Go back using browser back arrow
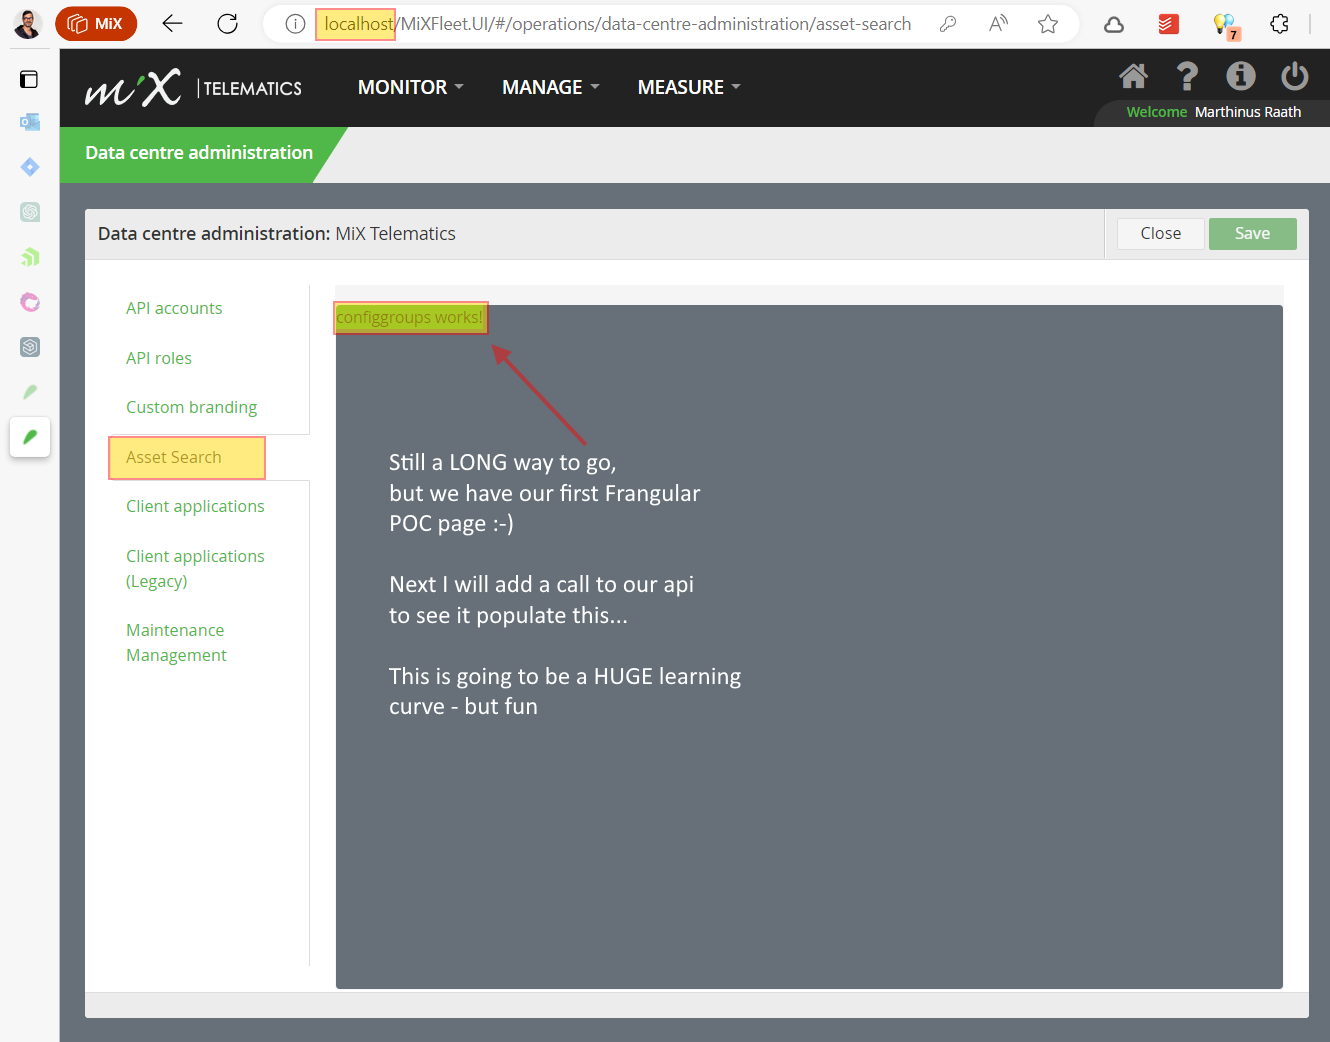Screen dimensions: 1330x1042 (x=173, y=24)
